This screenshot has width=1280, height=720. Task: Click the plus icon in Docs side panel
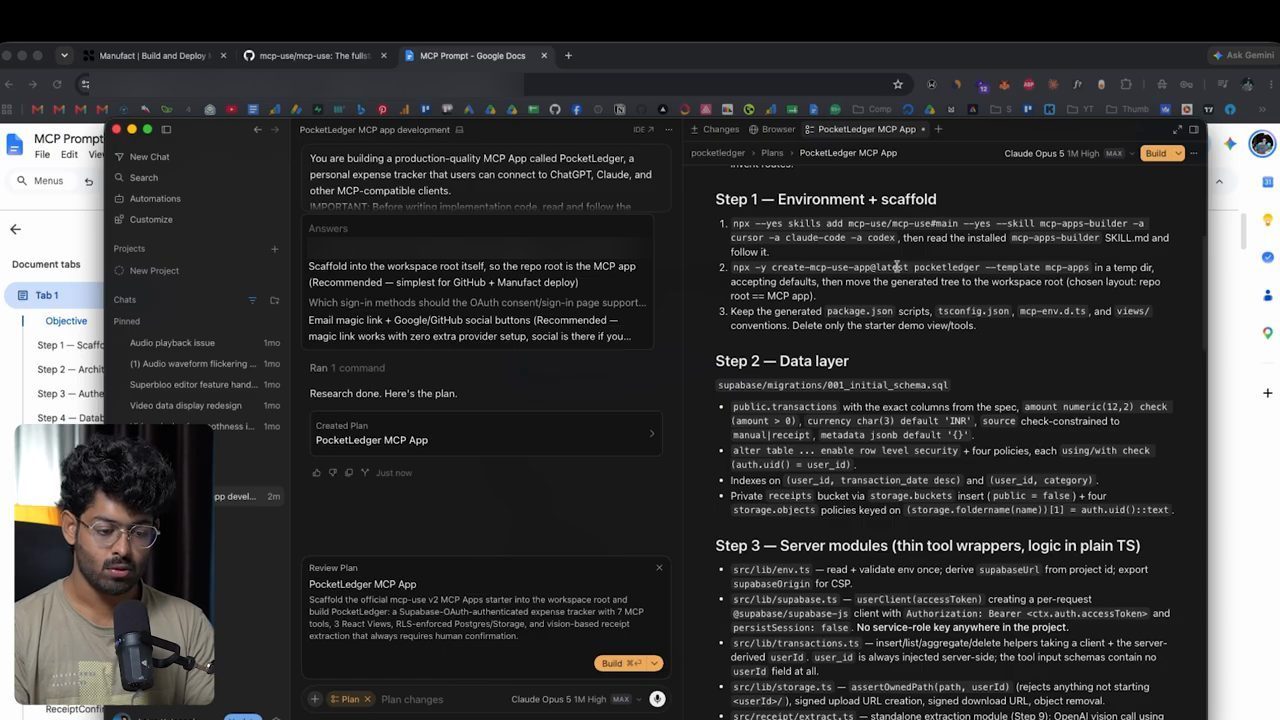click(x=1267, y=393)
